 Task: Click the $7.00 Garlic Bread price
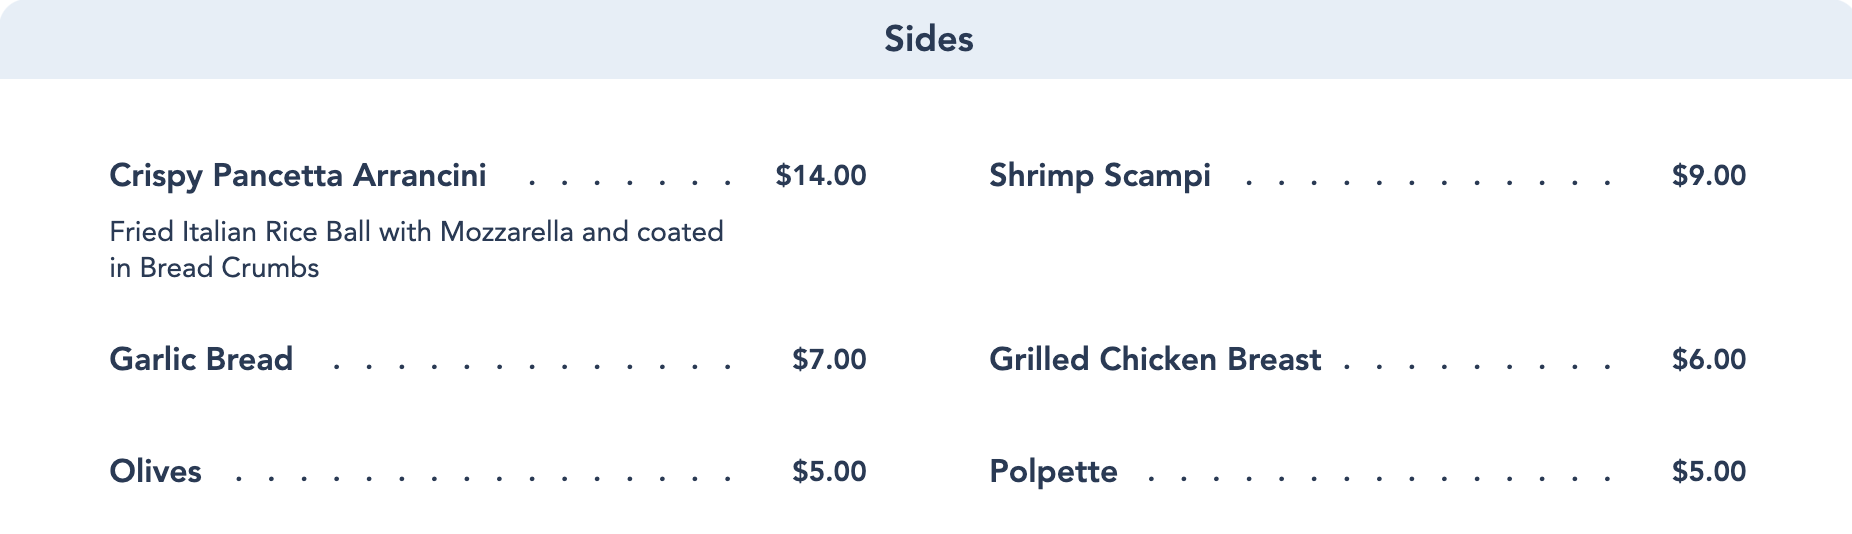(829, 360)
